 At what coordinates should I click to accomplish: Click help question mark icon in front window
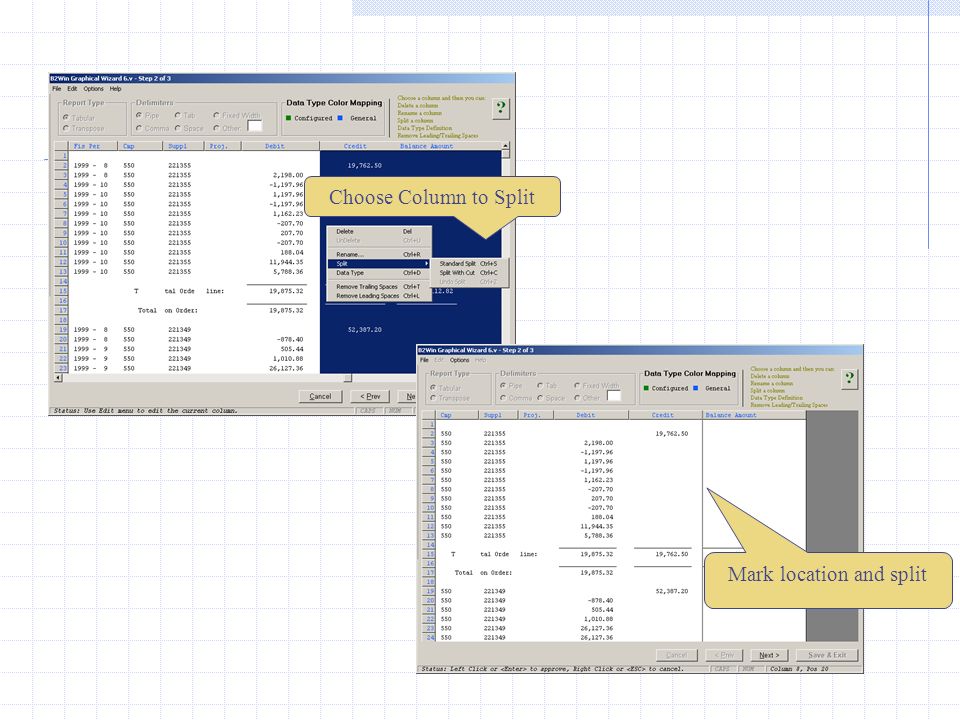click(849, 378)
